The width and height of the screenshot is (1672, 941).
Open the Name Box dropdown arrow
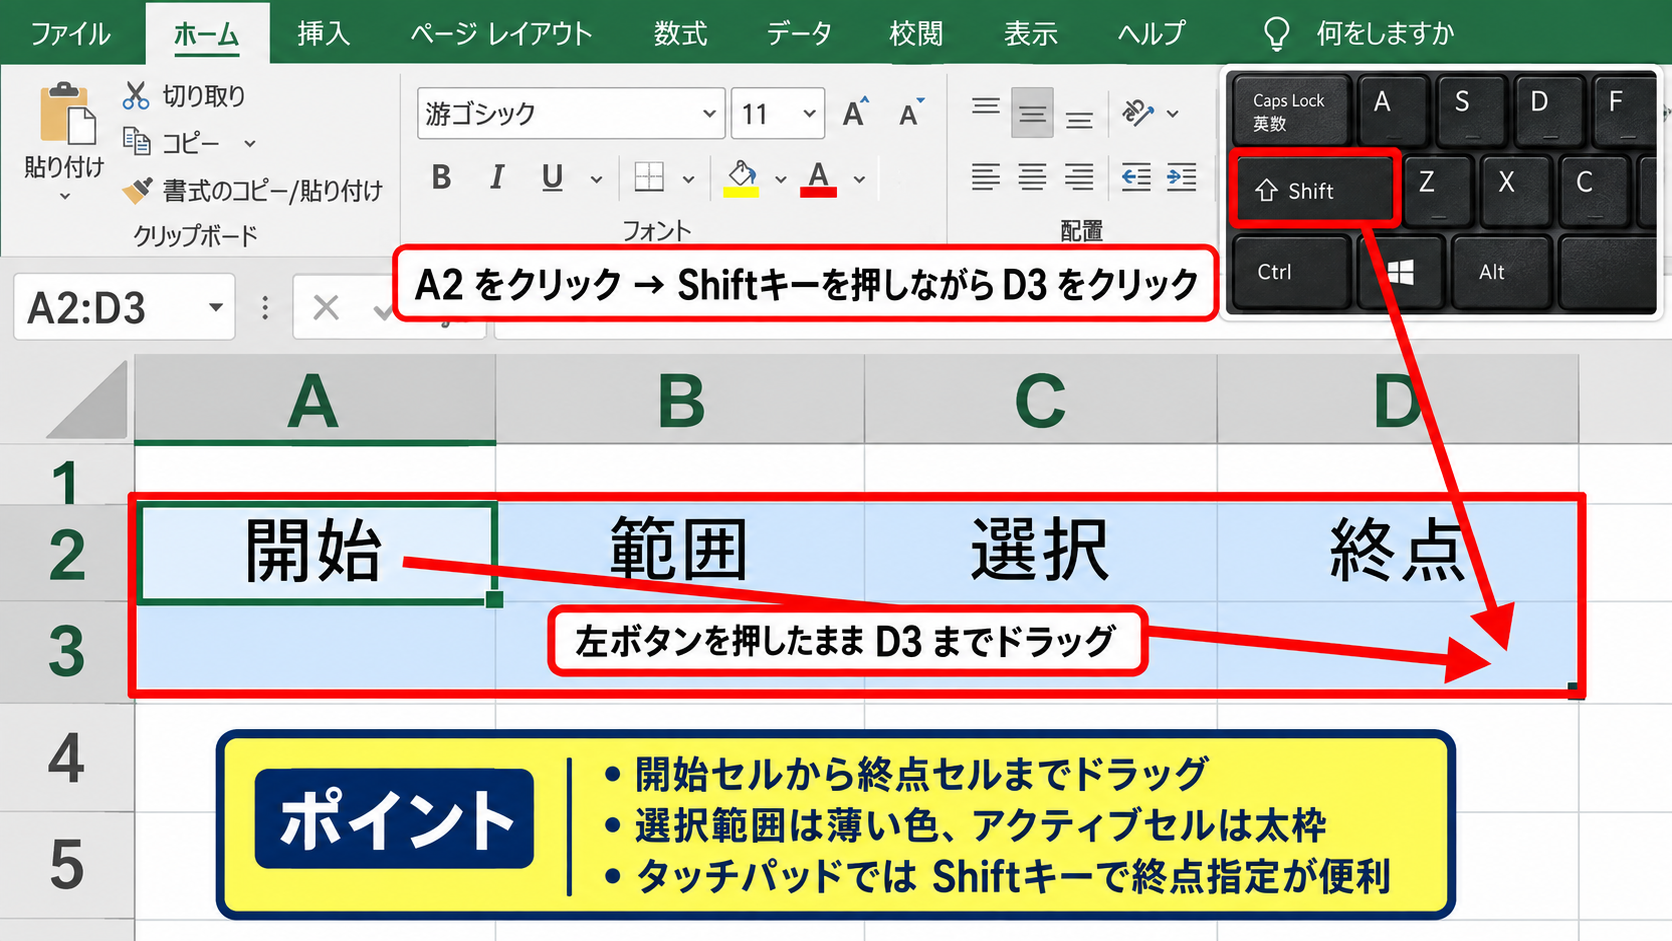pyautogui.click(x=215, y=307)
